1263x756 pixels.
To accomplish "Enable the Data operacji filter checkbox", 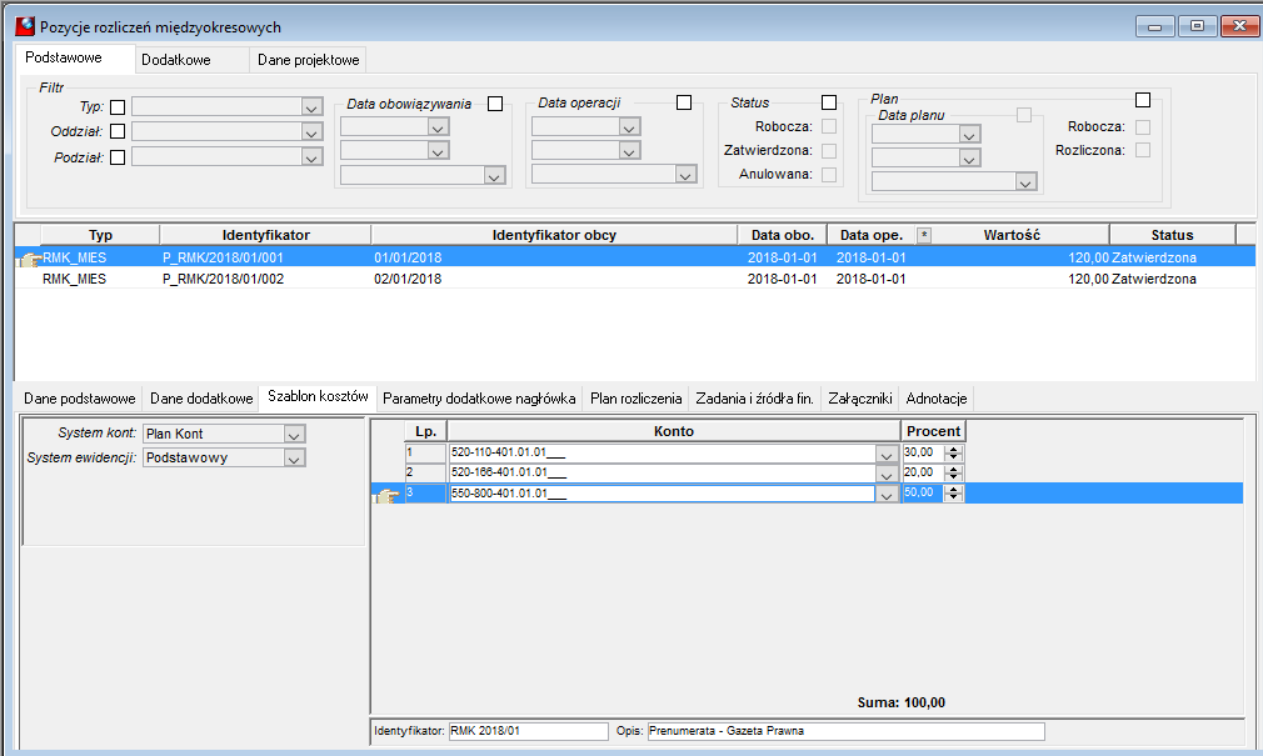I will 684,102.
